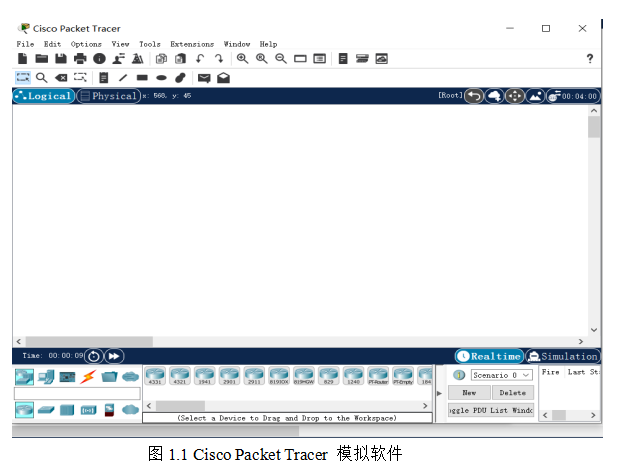Open the Tools menu

pos(150,44)
